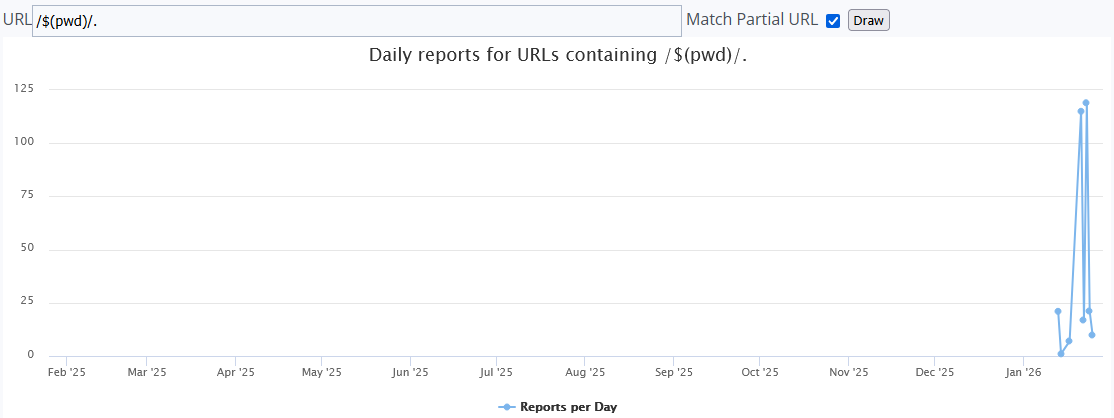Click the Jan '26 x-axis label
Image resolution: width=1114 pixels, height=418 pixels.
1021,373
